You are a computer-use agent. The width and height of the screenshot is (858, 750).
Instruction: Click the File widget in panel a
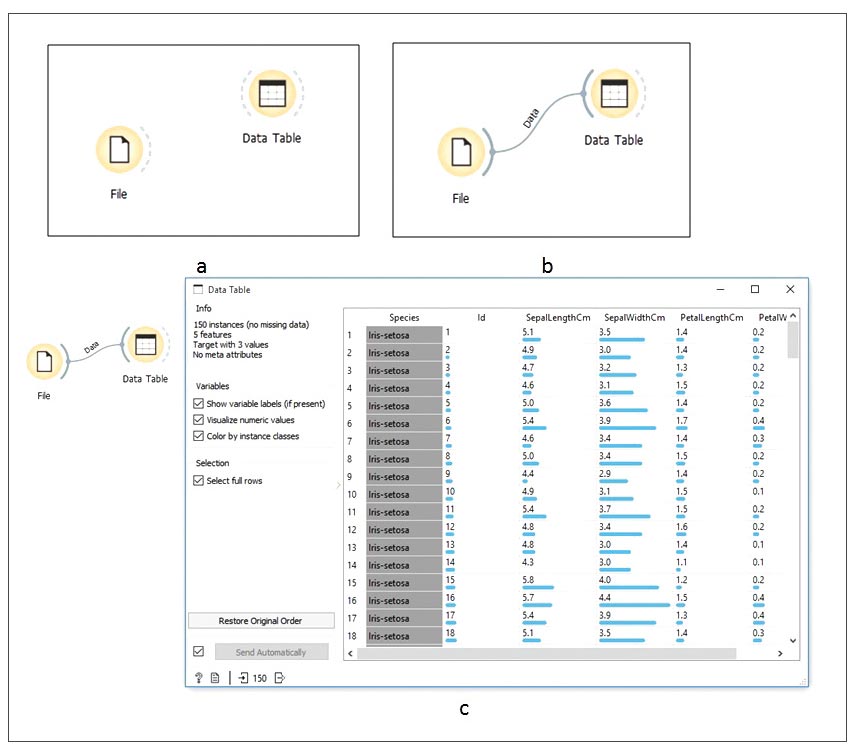tap(119, 150)
